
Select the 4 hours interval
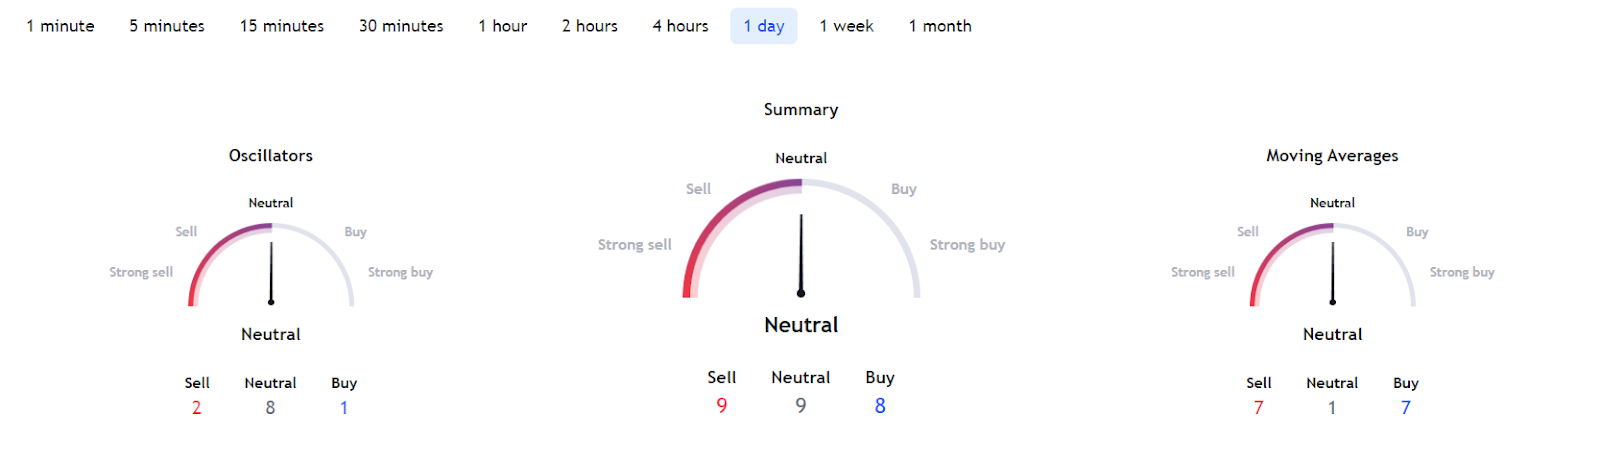(680, 26)
